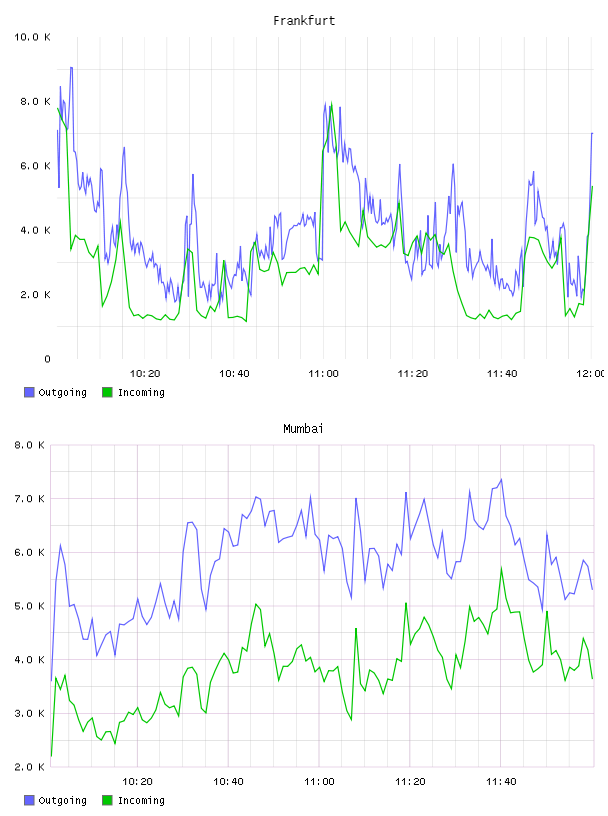Viewport: 608px width, 816px height.
Task: Click the 4.0 K label on the Frankfurt y-axis
Action: [x=35, y=230]
